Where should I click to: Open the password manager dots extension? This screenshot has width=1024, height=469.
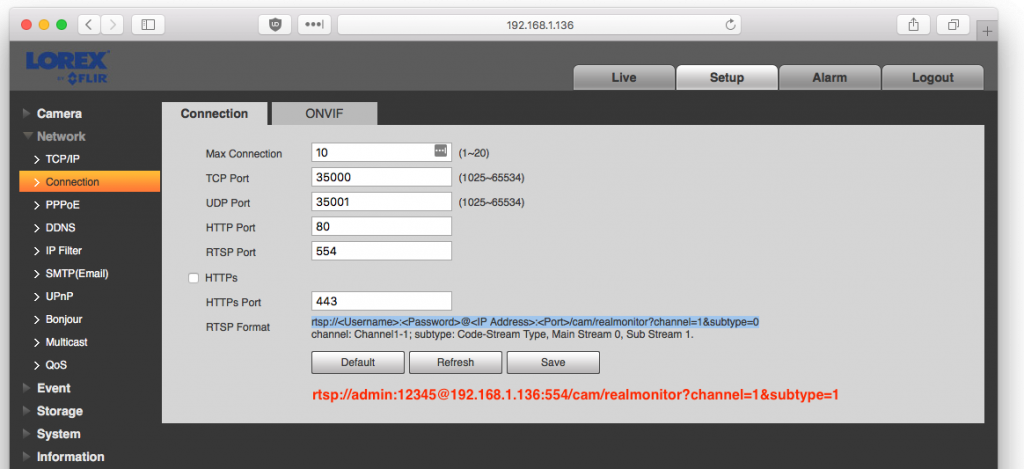click(x=315, y=25)
